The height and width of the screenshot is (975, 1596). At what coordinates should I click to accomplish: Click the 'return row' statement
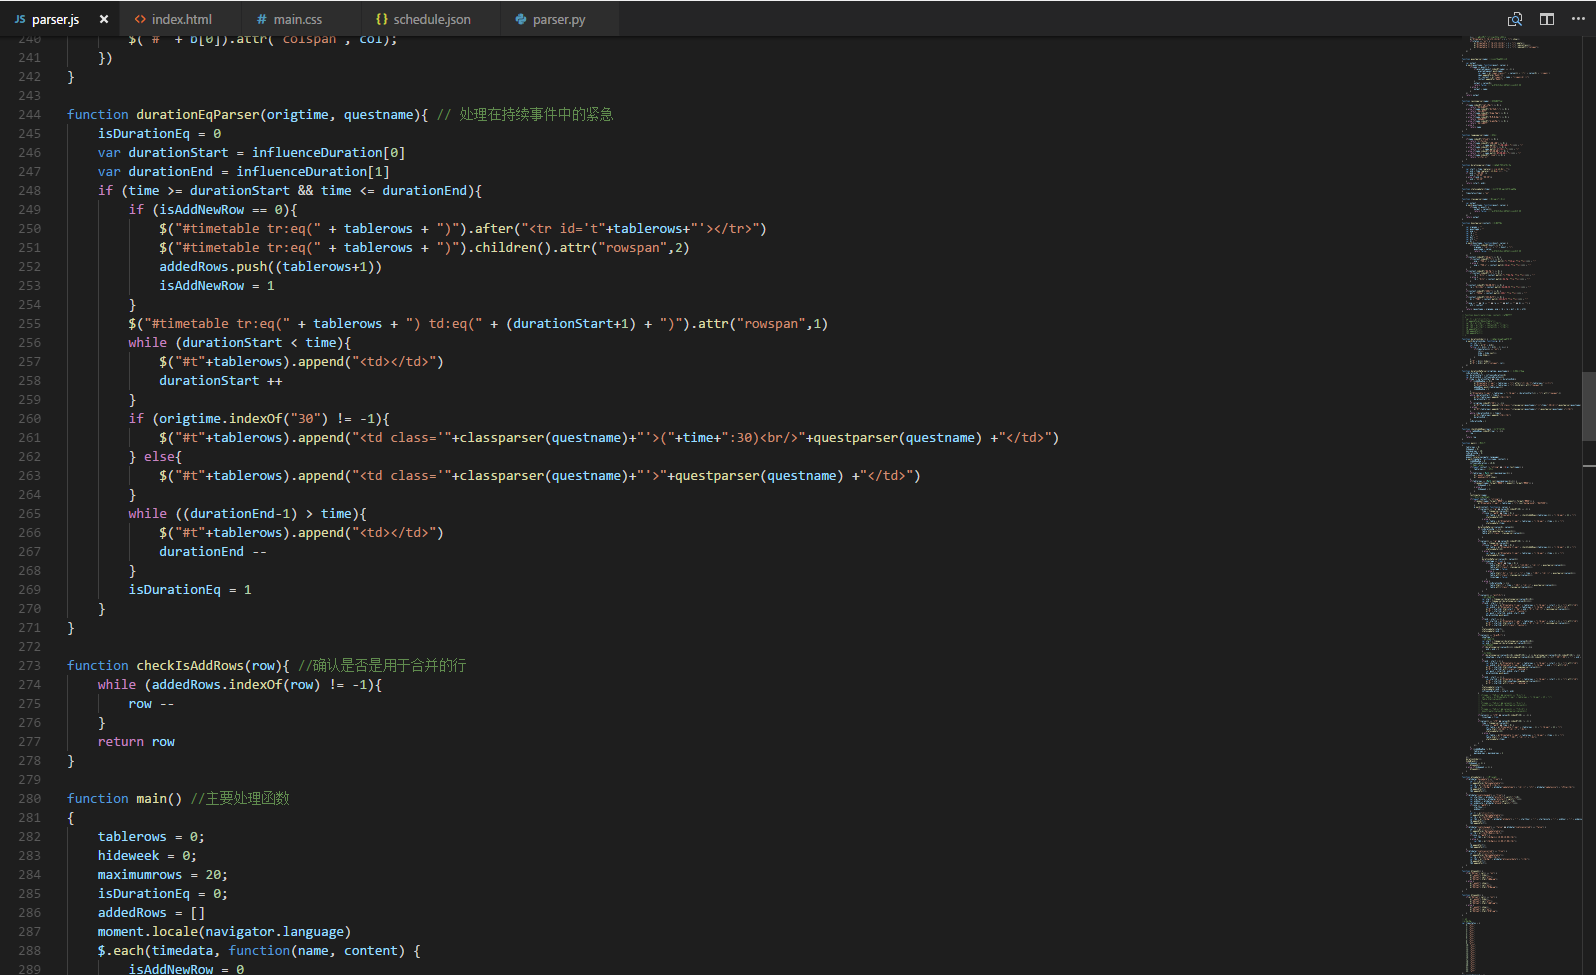click(136, 742)
